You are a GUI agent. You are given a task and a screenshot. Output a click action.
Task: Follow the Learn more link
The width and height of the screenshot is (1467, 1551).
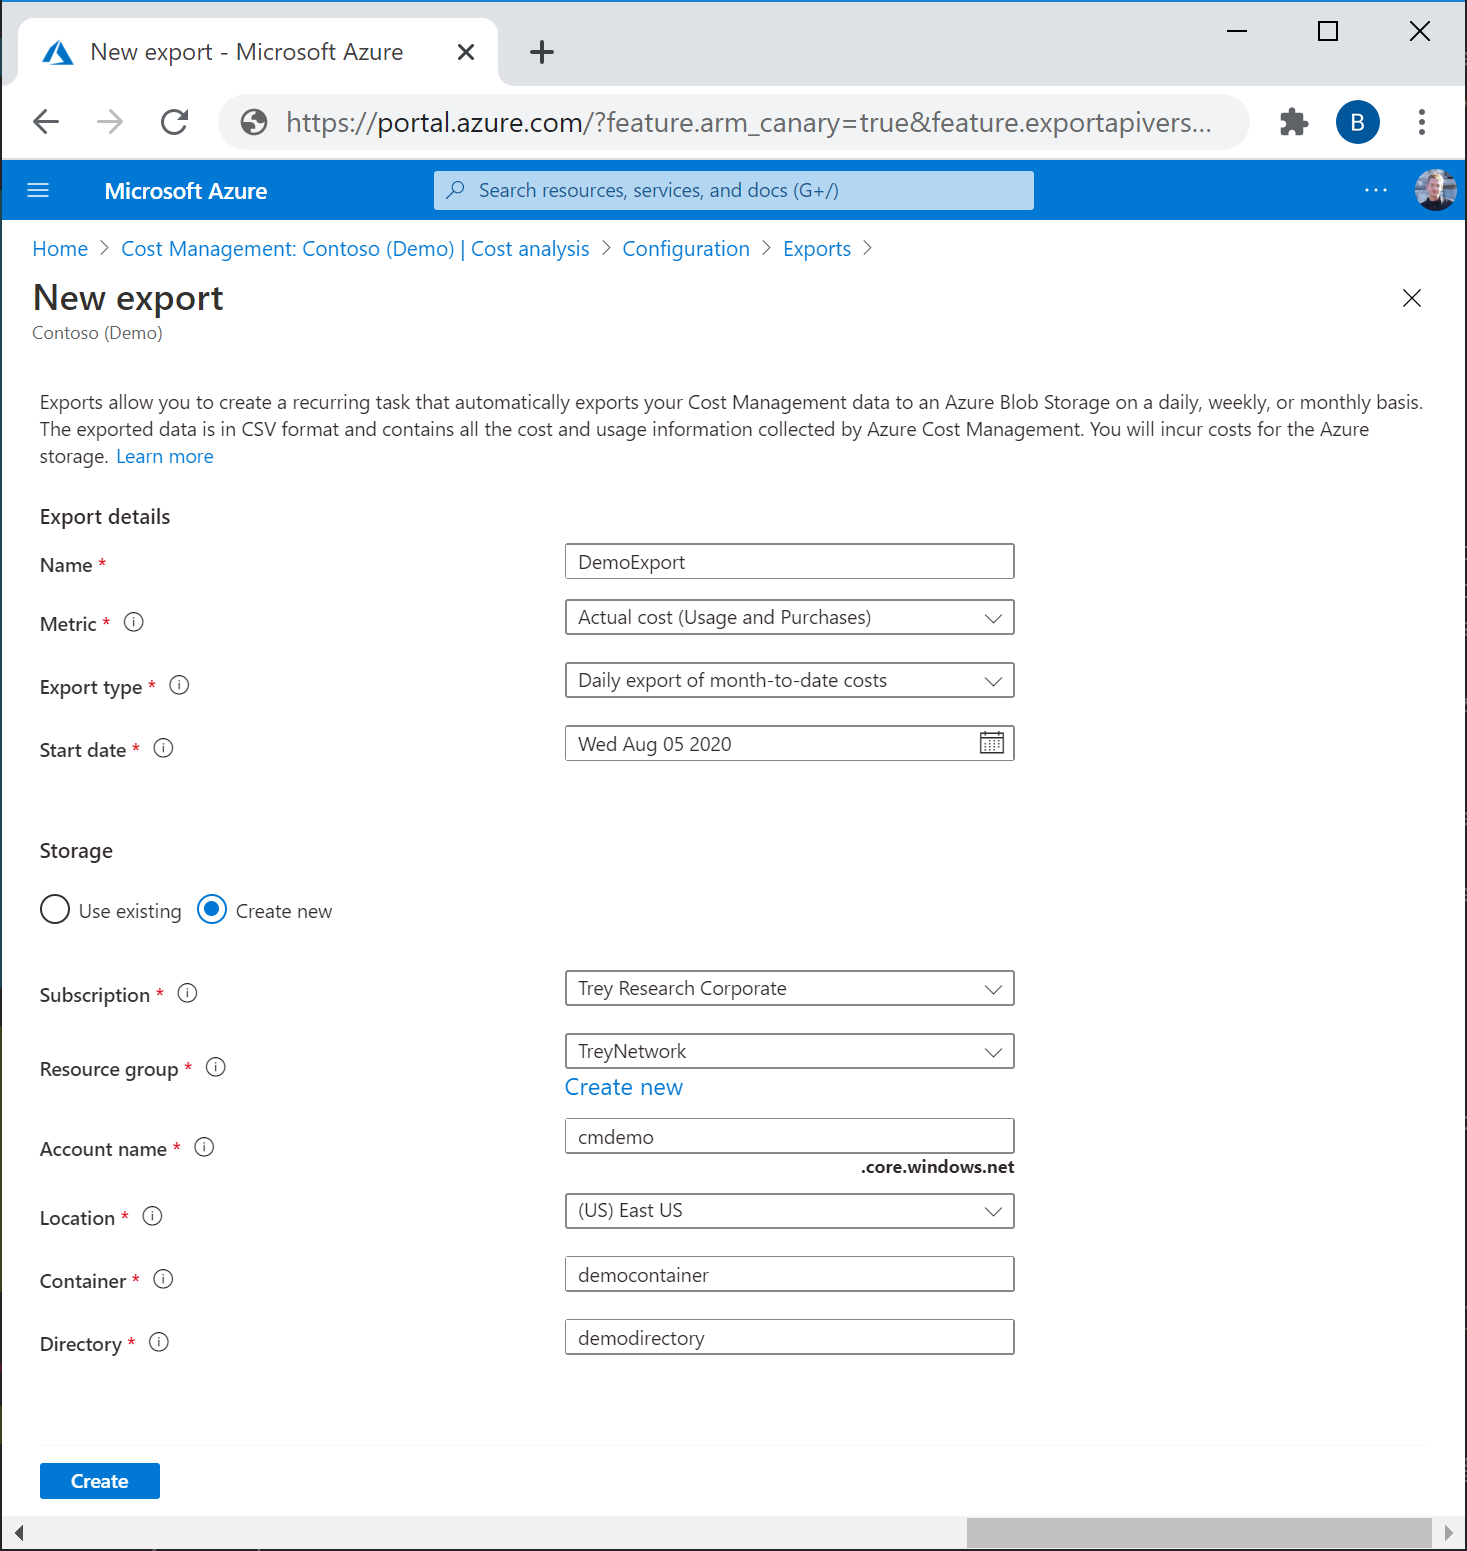click(x=165, y=457)
